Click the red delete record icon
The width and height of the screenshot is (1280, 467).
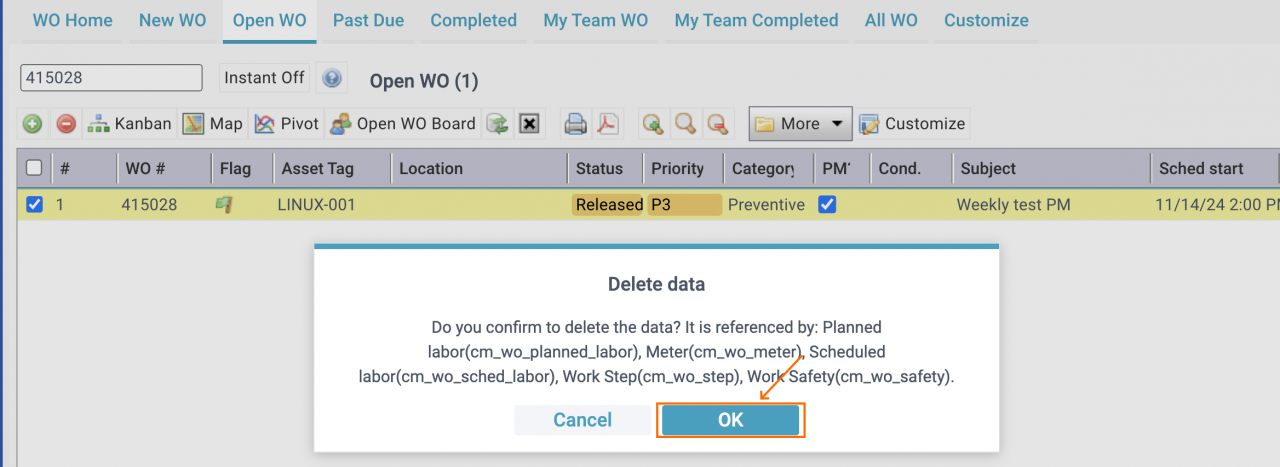coord(66,124)
